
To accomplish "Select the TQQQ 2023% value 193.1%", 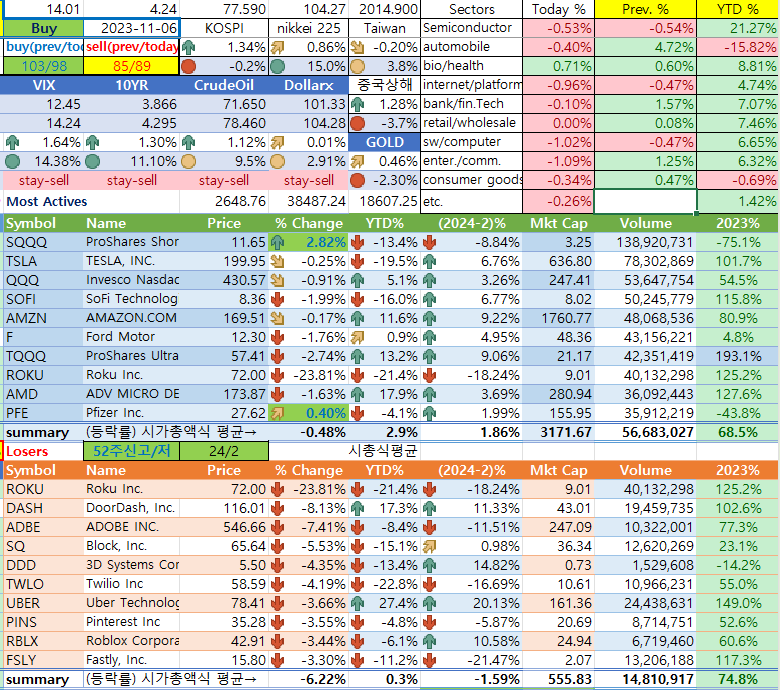I will [738, 357].
